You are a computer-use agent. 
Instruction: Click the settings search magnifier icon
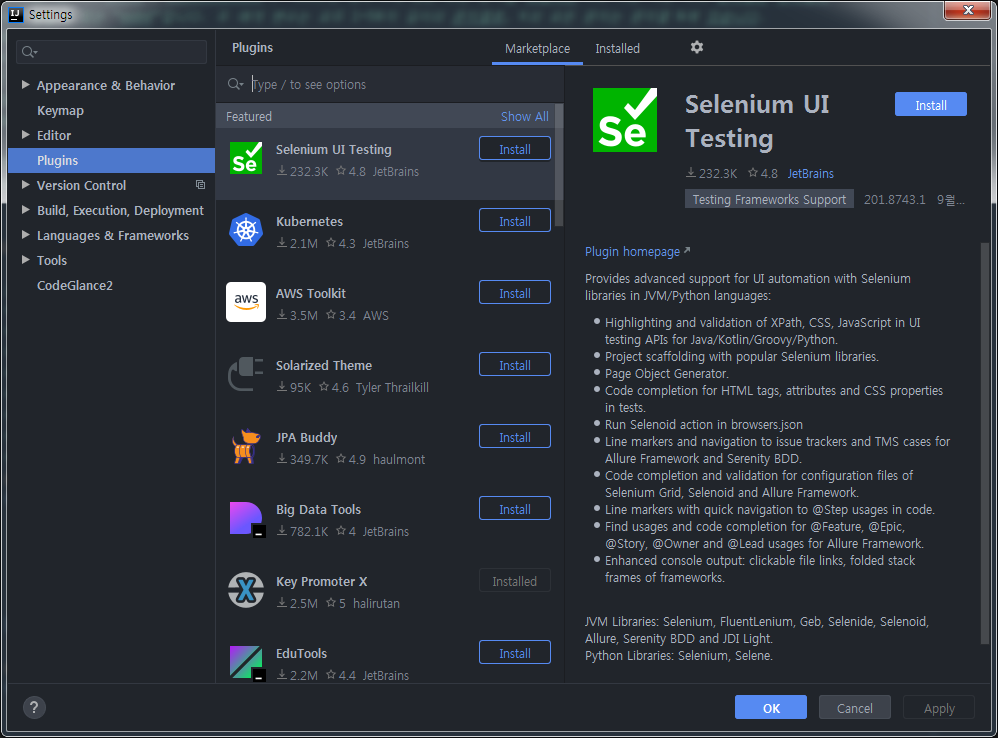[29, 52]
